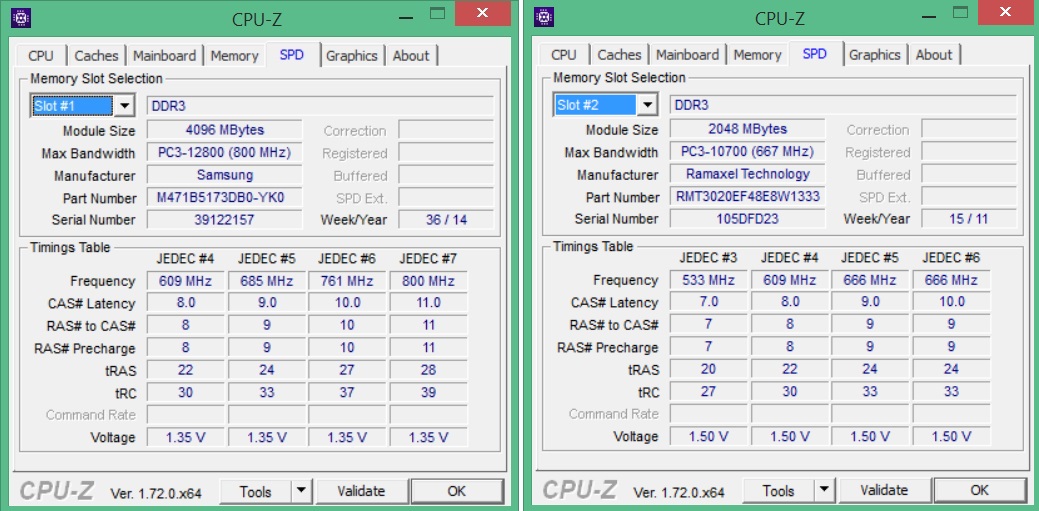Close the left CPU-Z window

483,13
